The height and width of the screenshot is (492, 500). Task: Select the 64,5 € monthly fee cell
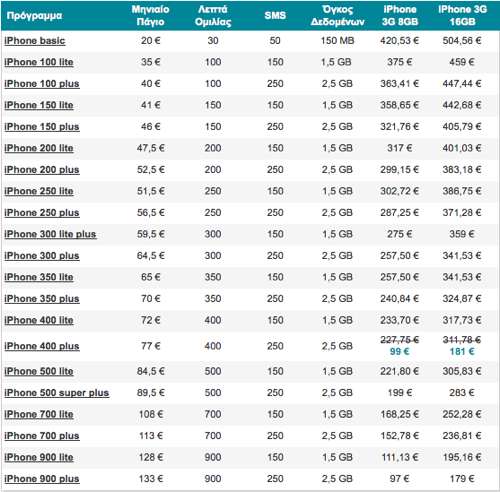coord(151,256)
